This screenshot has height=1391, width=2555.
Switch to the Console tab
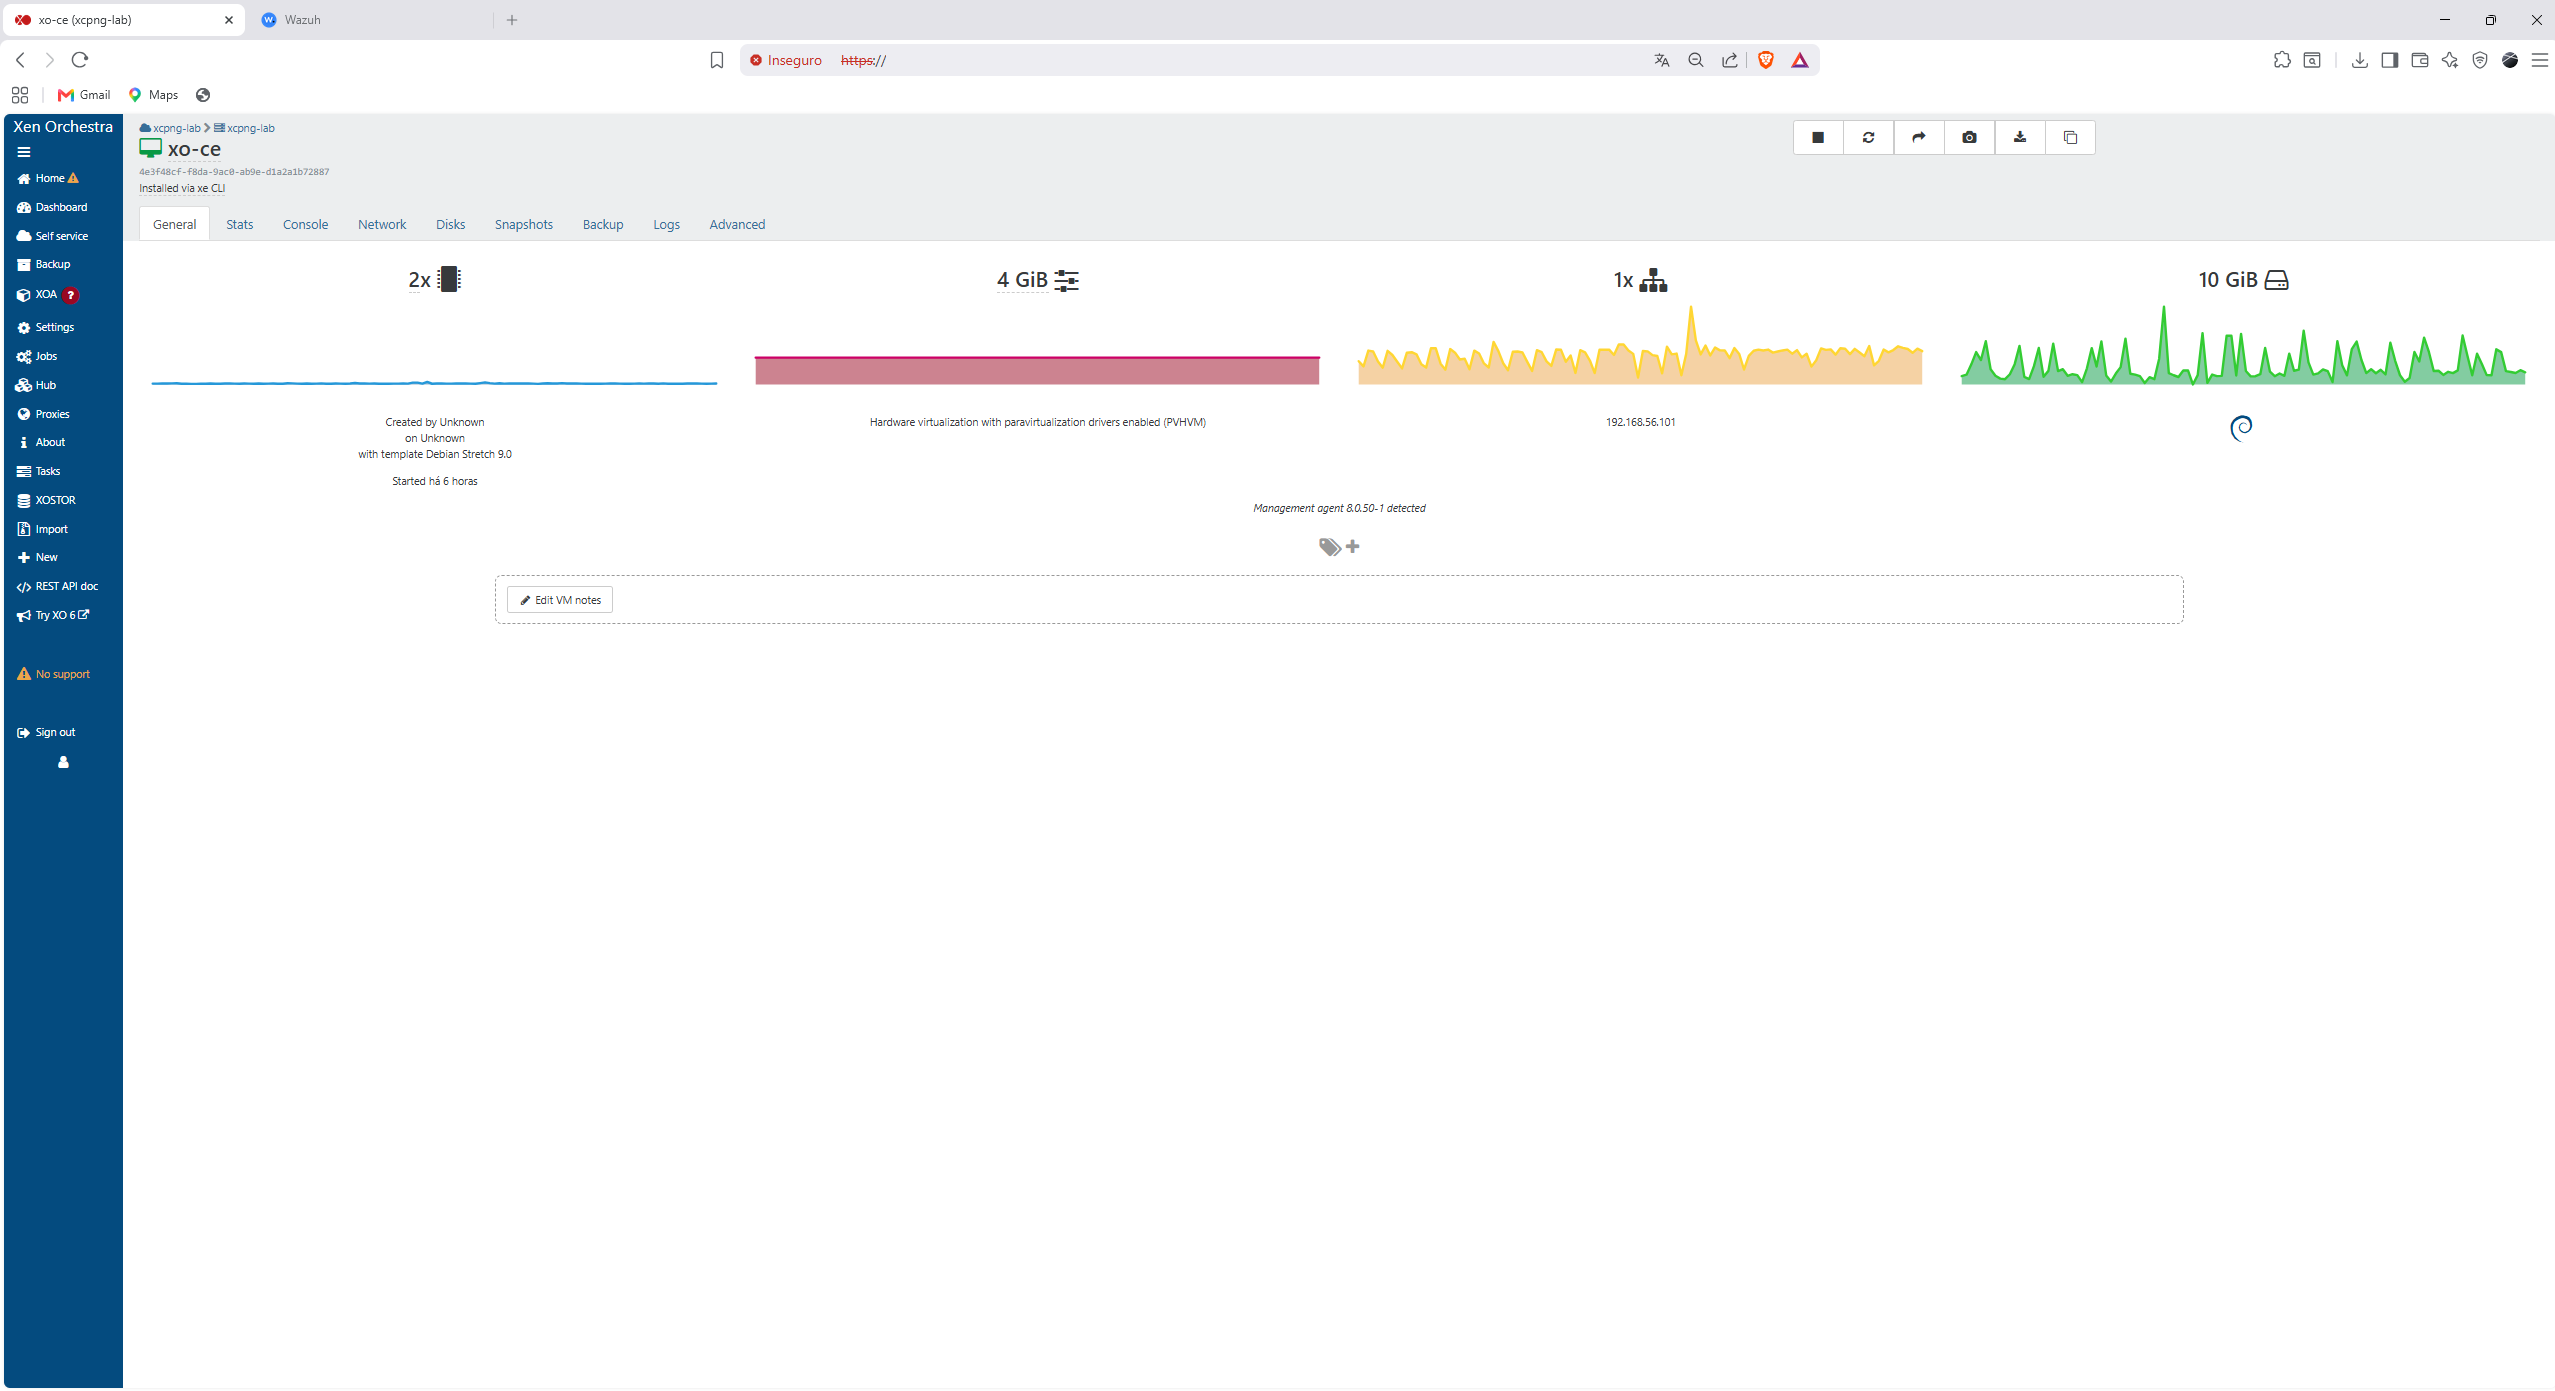tap(305, 224)
